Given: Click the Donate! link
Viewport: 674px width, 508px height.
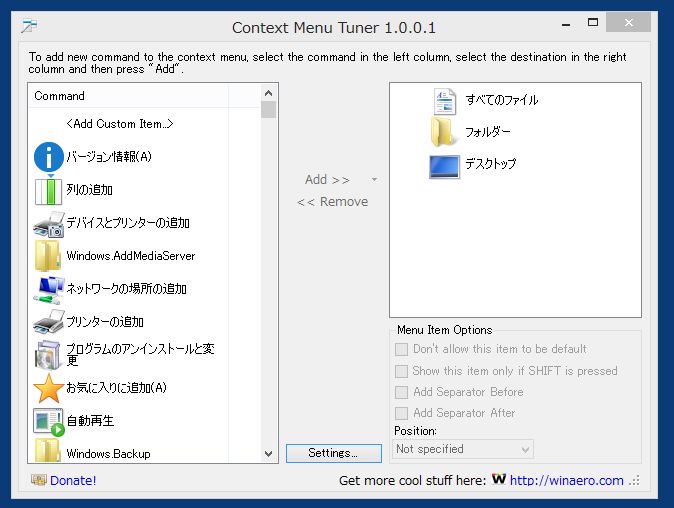Looking at the screenshot, I should tap(73, 480).
